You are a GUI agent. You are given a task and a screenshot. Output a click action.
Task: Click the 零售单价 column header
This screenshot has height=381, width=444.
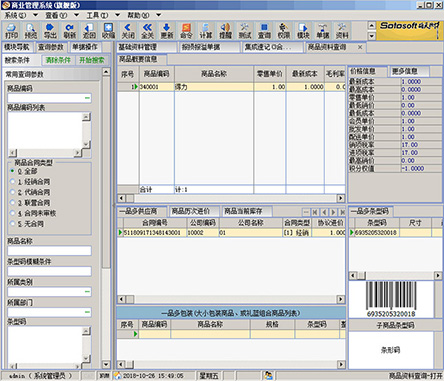tap(269, 74)
